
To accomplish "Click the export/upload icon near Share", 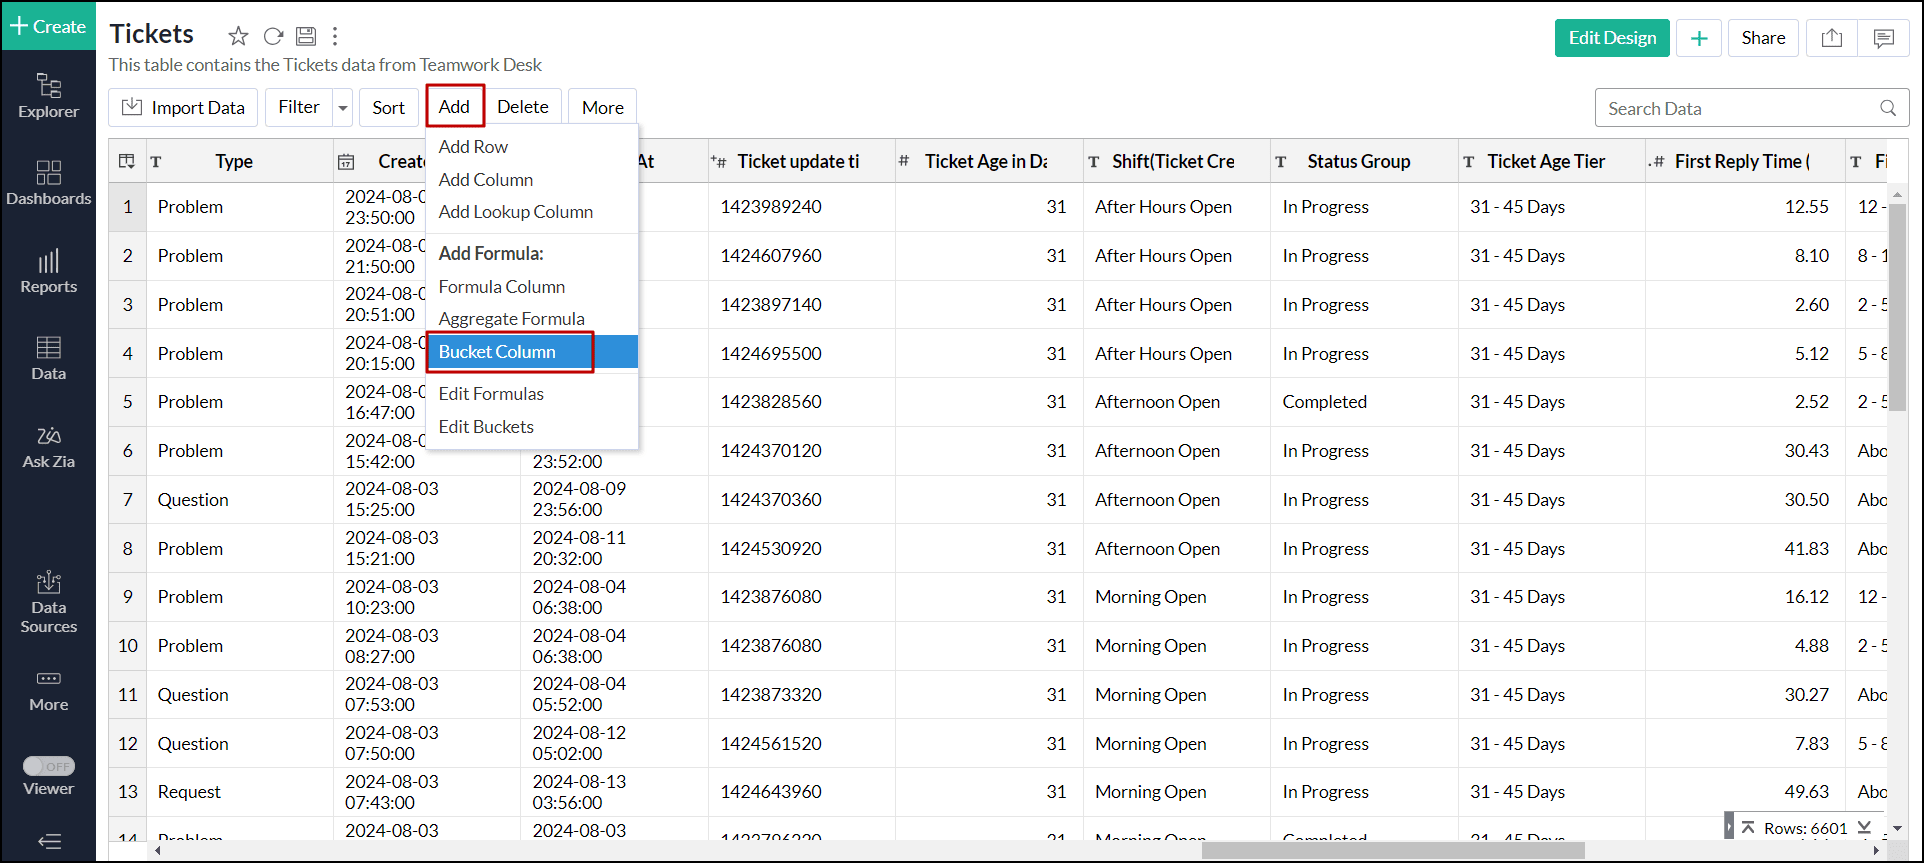I will 1831,38.
